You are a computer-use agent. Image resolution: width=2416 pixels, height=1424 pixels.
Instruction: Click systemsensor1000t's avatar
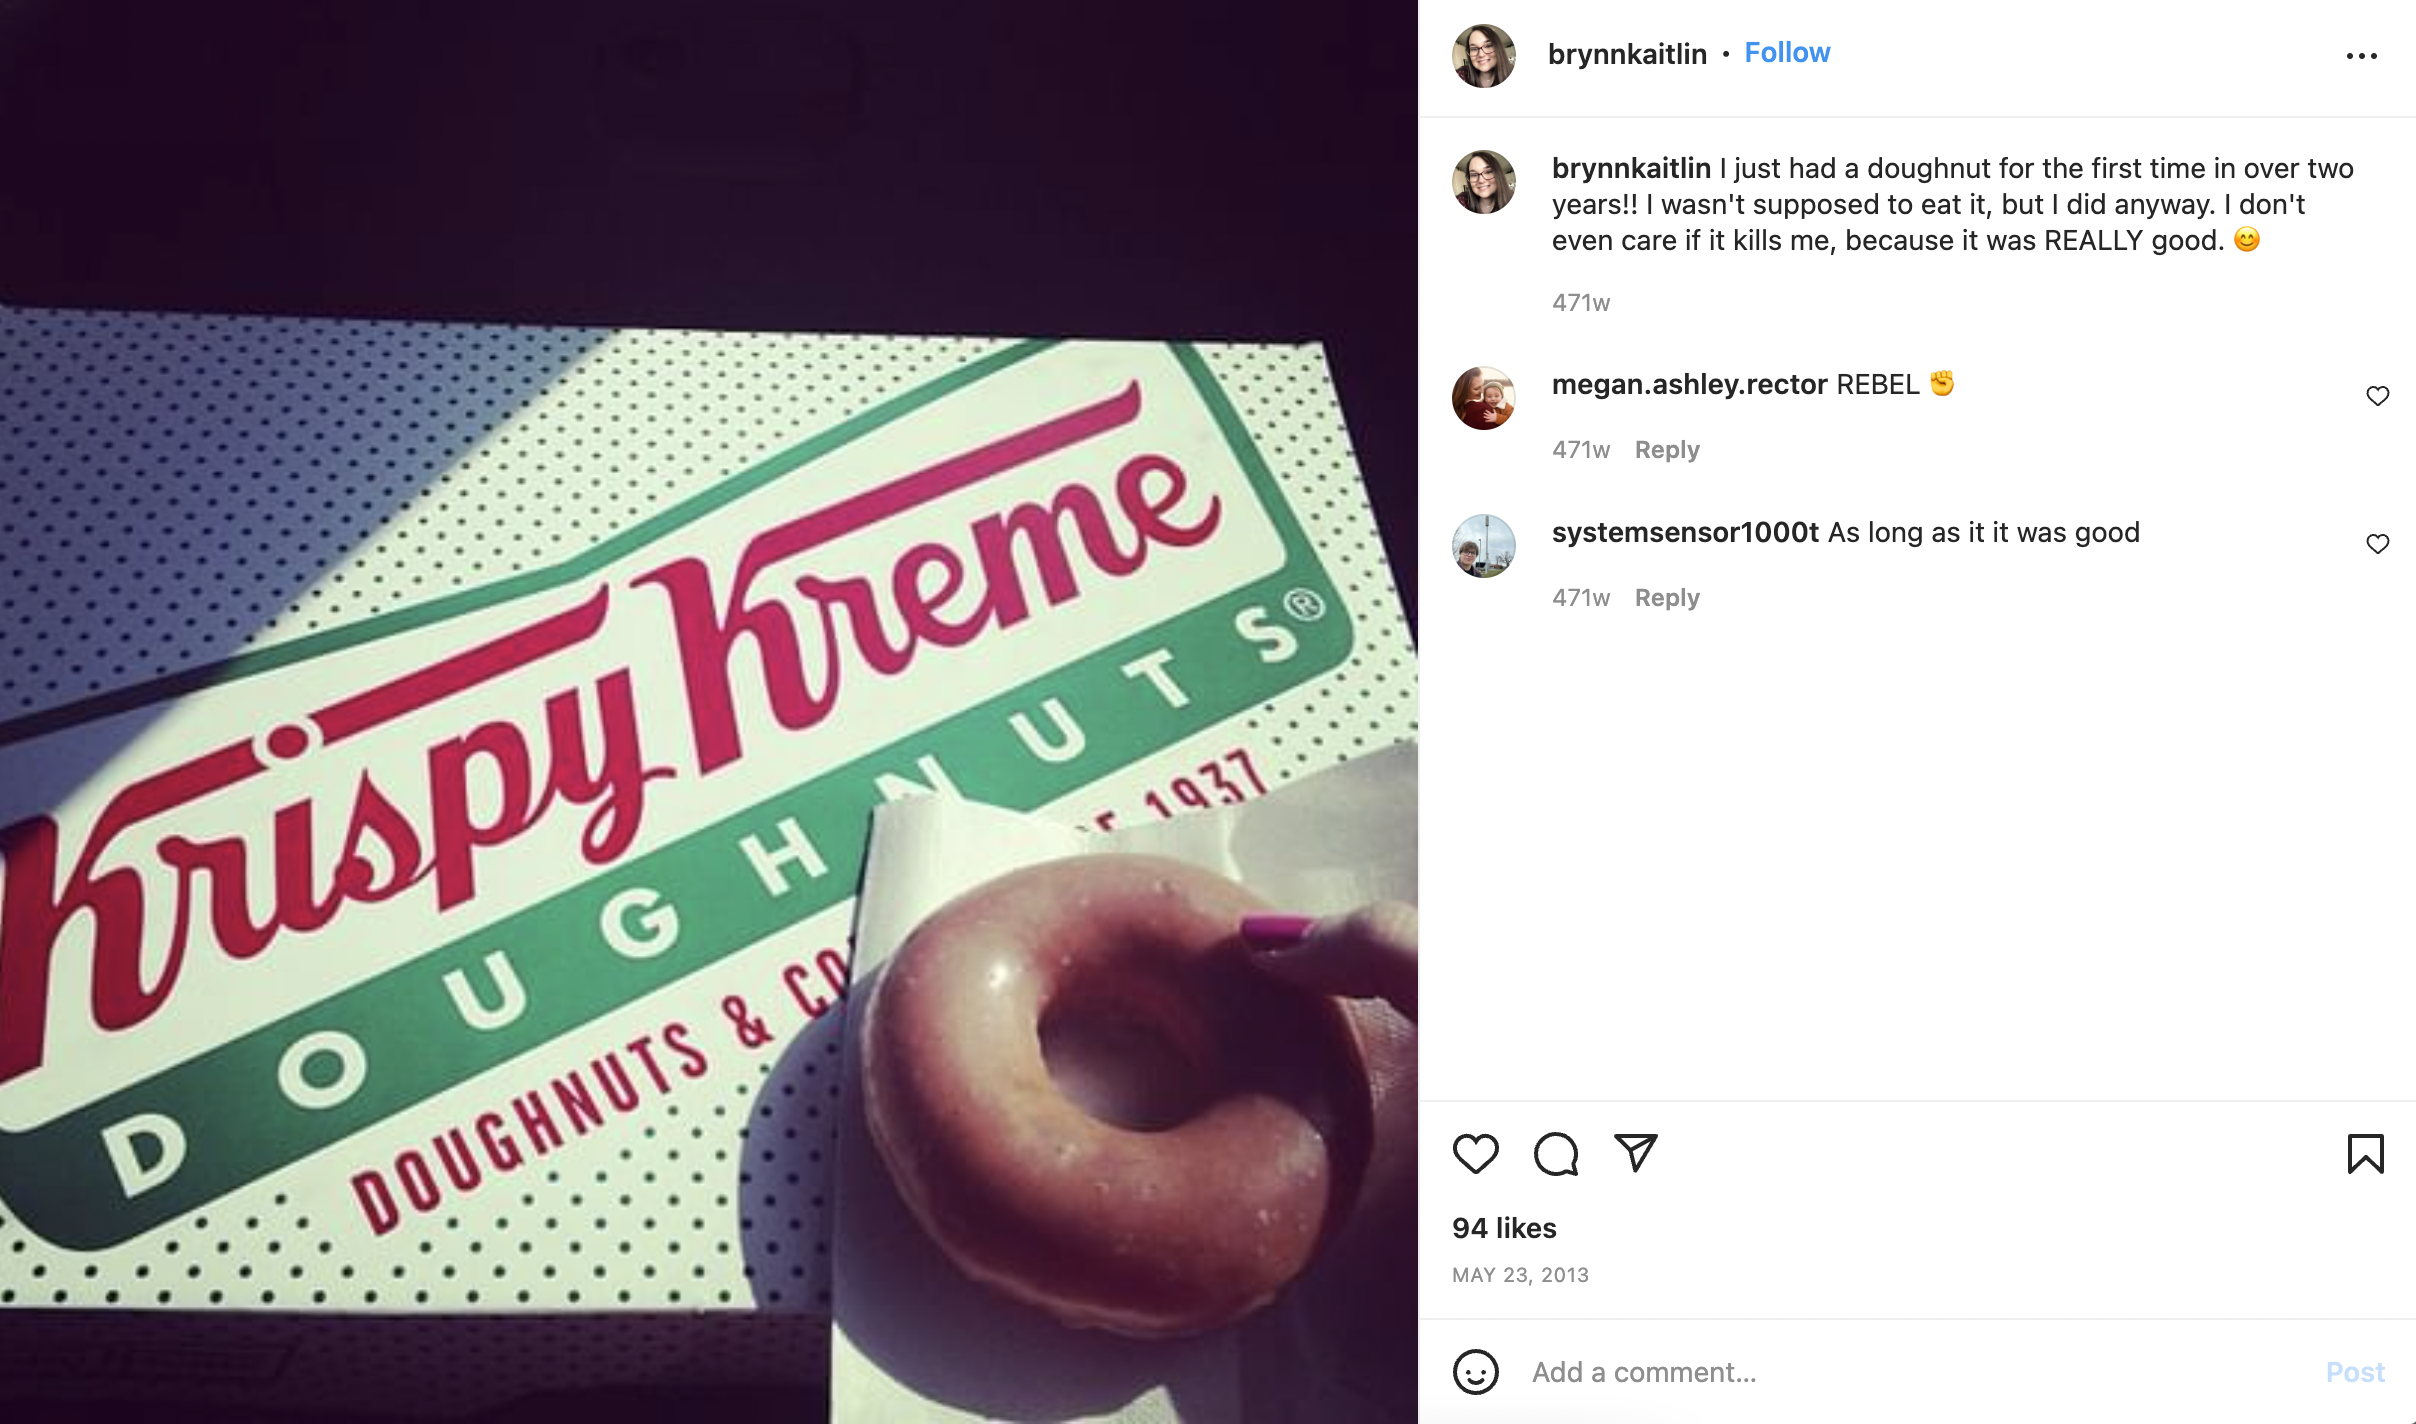tap(1484, 546)
